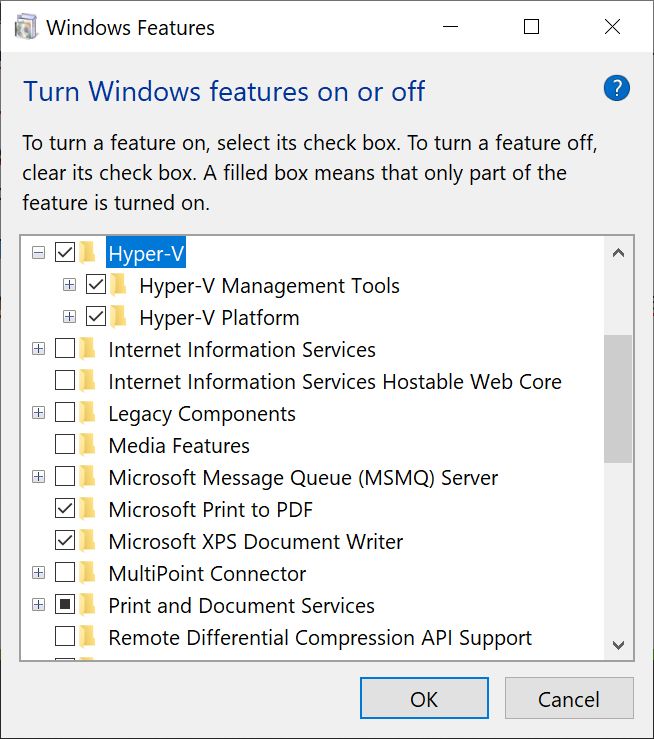Select Remote Differential Compression API Support label
Screen dimensions: 654x739
(320, 638)
